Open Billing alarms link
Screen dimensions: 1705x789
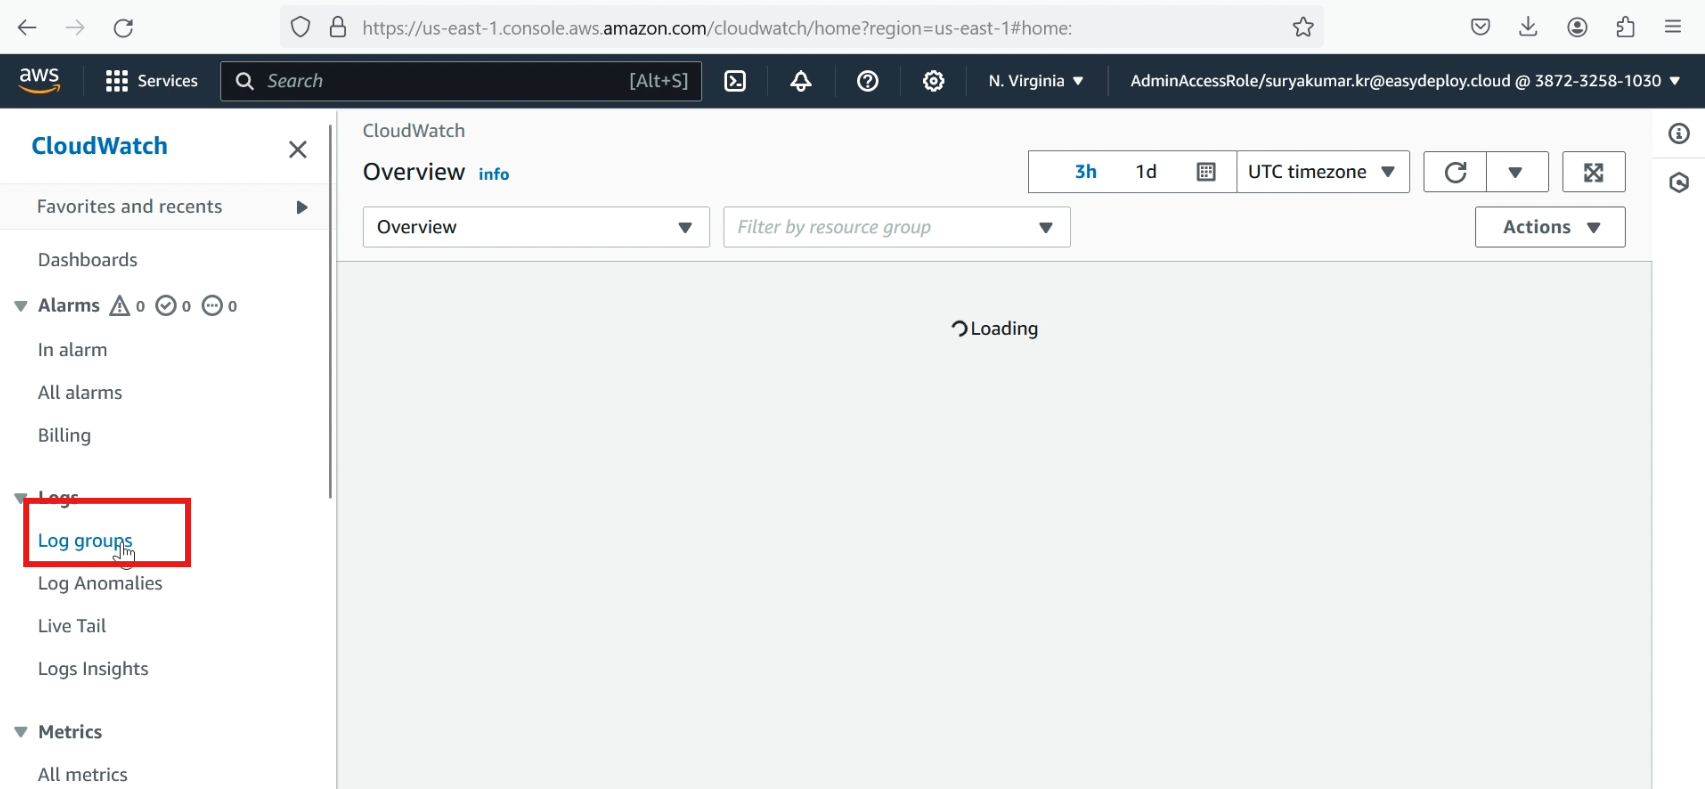tap(64, 436)
